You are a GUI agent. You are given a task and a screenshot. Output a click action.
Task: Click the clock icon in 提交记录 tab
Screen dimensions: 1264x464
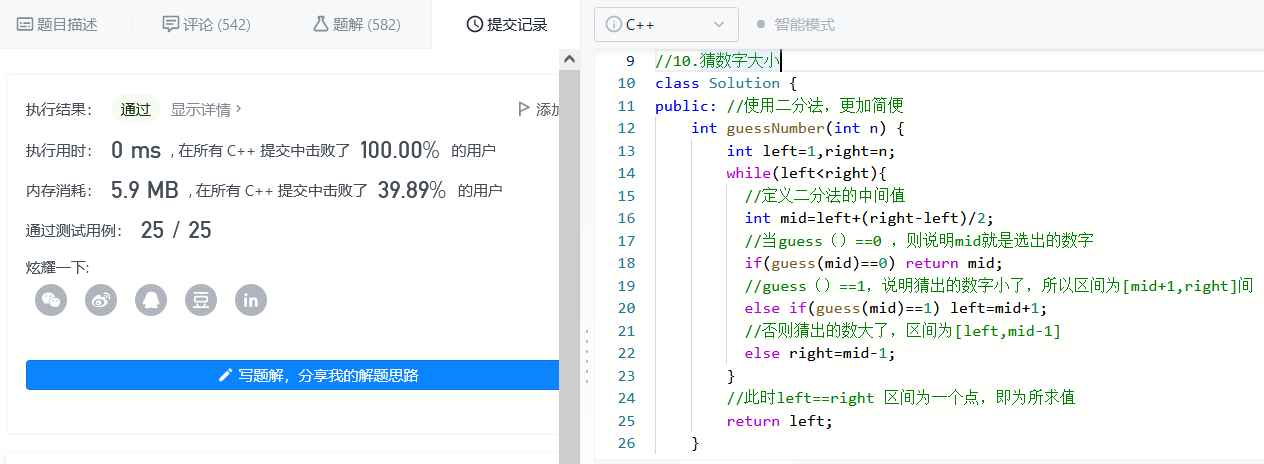point(474,24)
